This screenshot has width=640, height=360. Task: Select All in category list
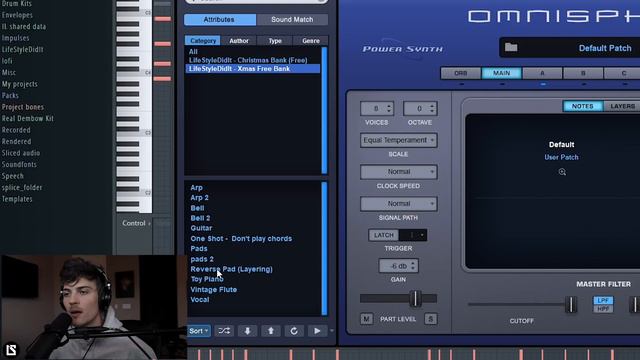(x=193, y=52)
